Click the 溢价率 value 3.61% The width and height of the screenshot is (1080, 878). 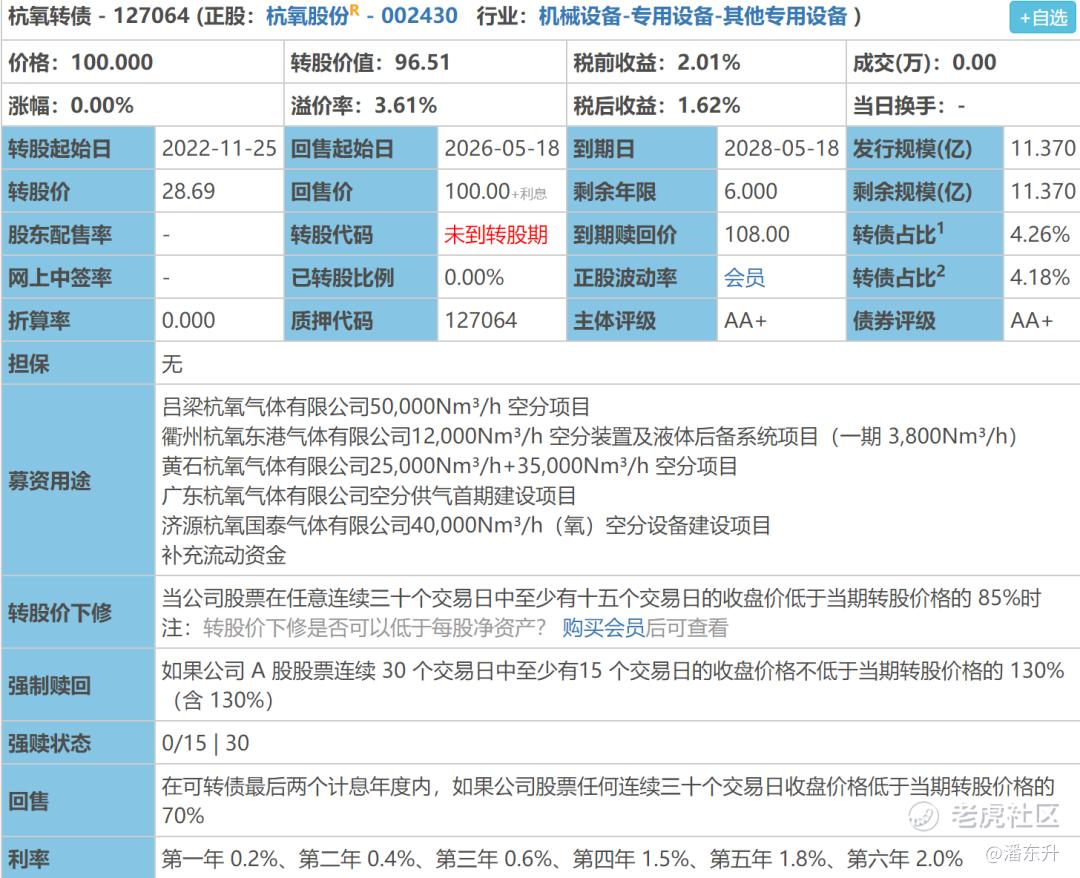(x=406, y=105)
